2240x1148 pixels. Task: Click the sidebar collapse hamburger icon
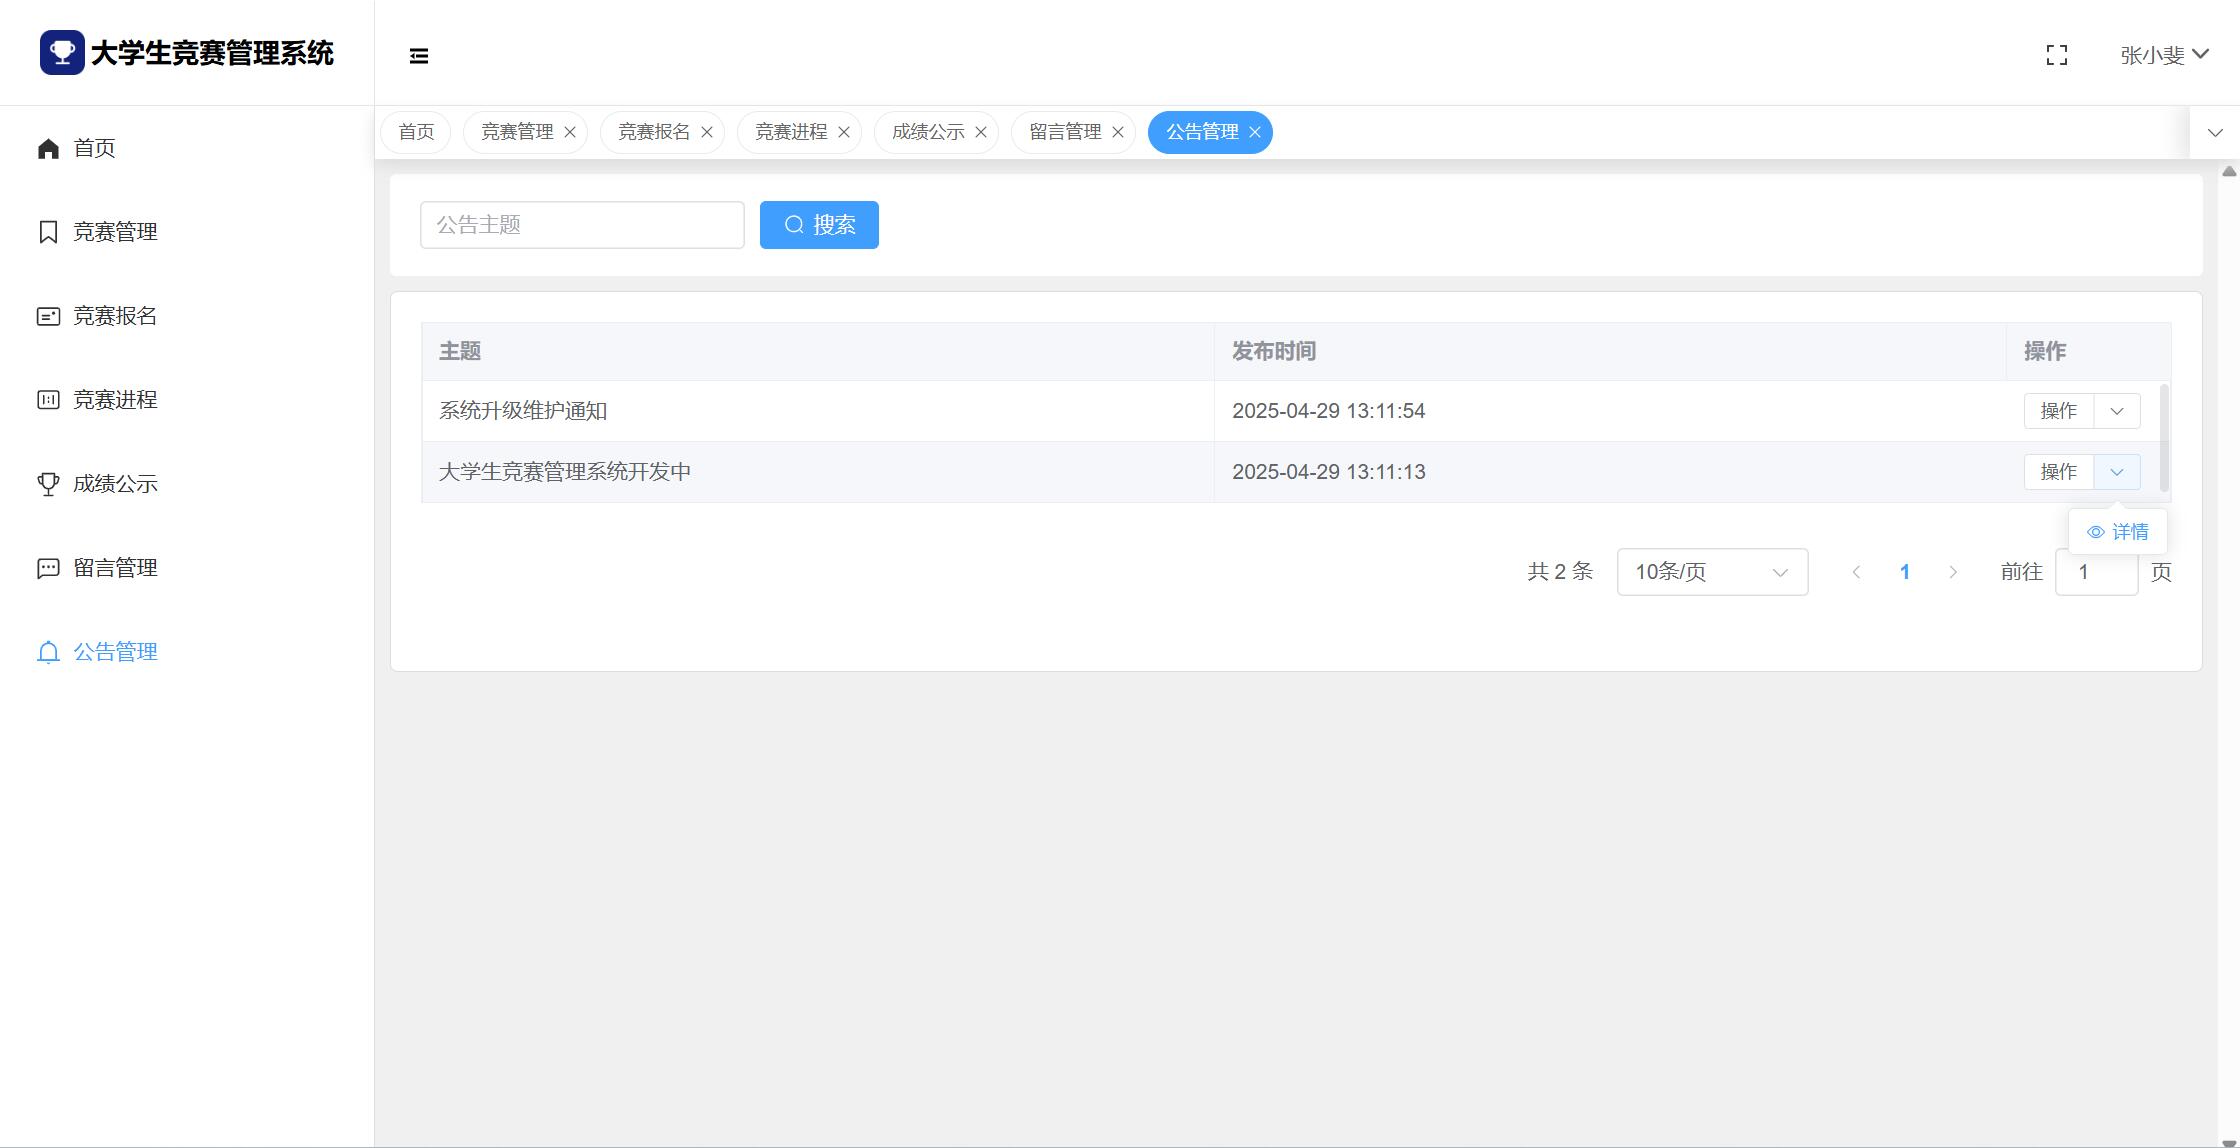419,56
